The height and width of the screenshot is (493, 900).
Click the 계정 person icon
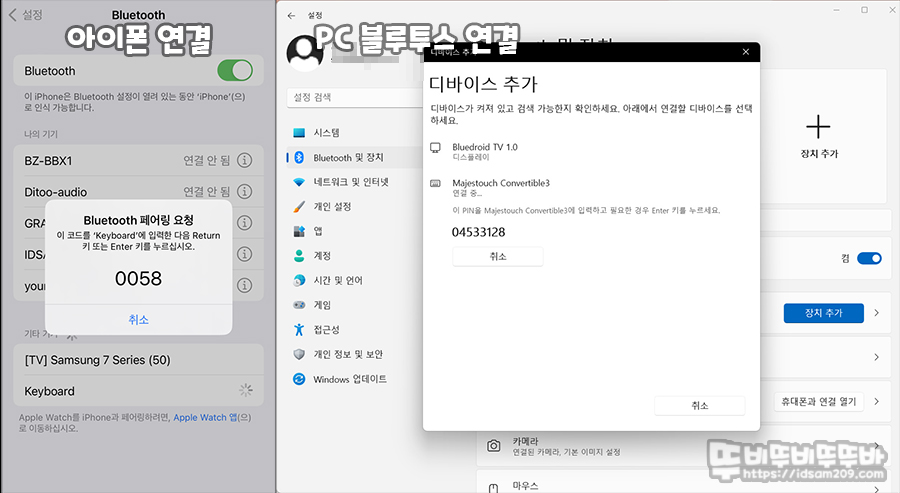[x=299, y=256]
